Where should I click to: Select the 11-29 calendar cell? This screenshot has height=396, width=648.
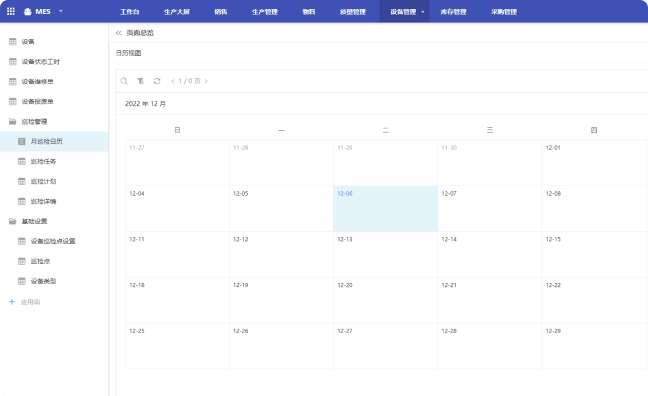(x=386, y=162)
